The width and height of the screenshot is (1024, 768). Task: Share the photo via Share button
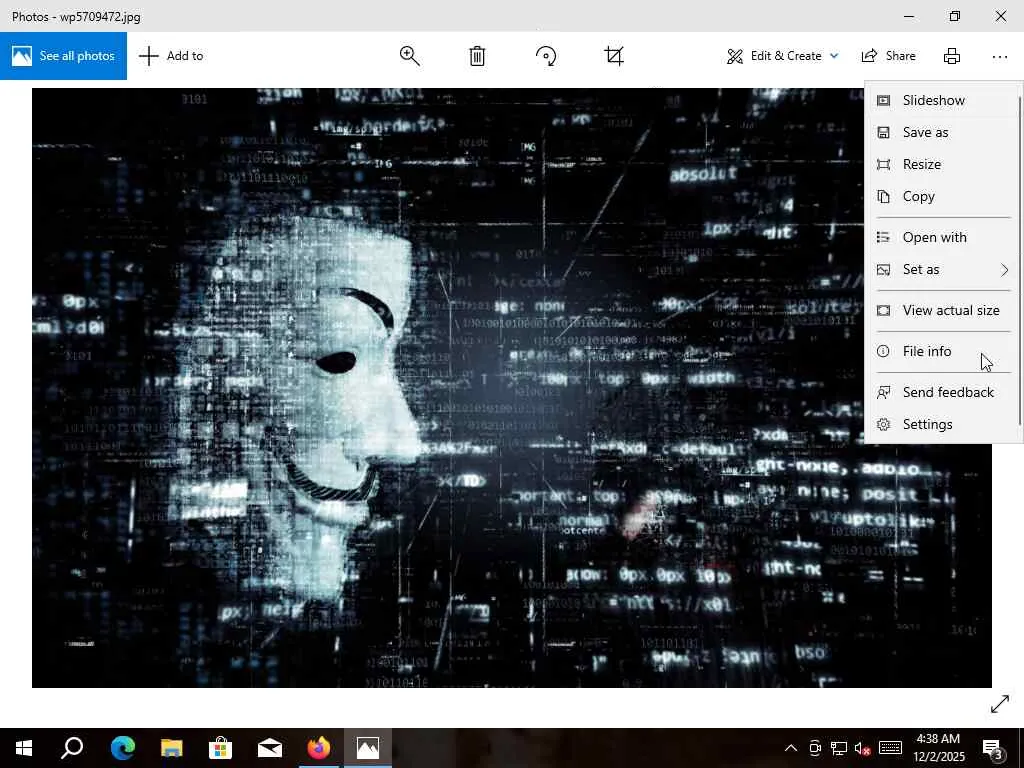[x=888, y=56]
